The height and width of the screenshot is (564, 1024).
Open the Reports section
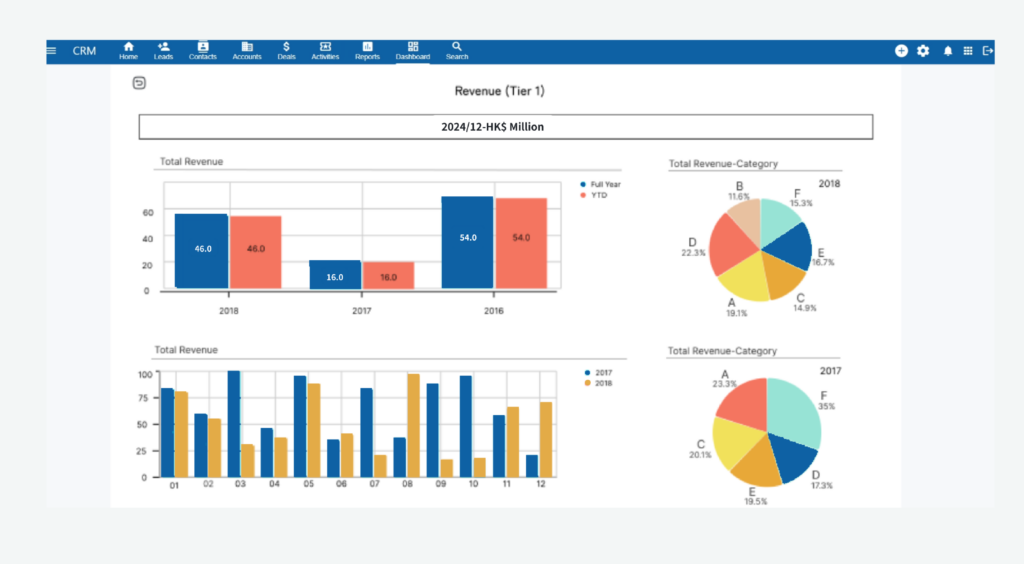[367, 51]
